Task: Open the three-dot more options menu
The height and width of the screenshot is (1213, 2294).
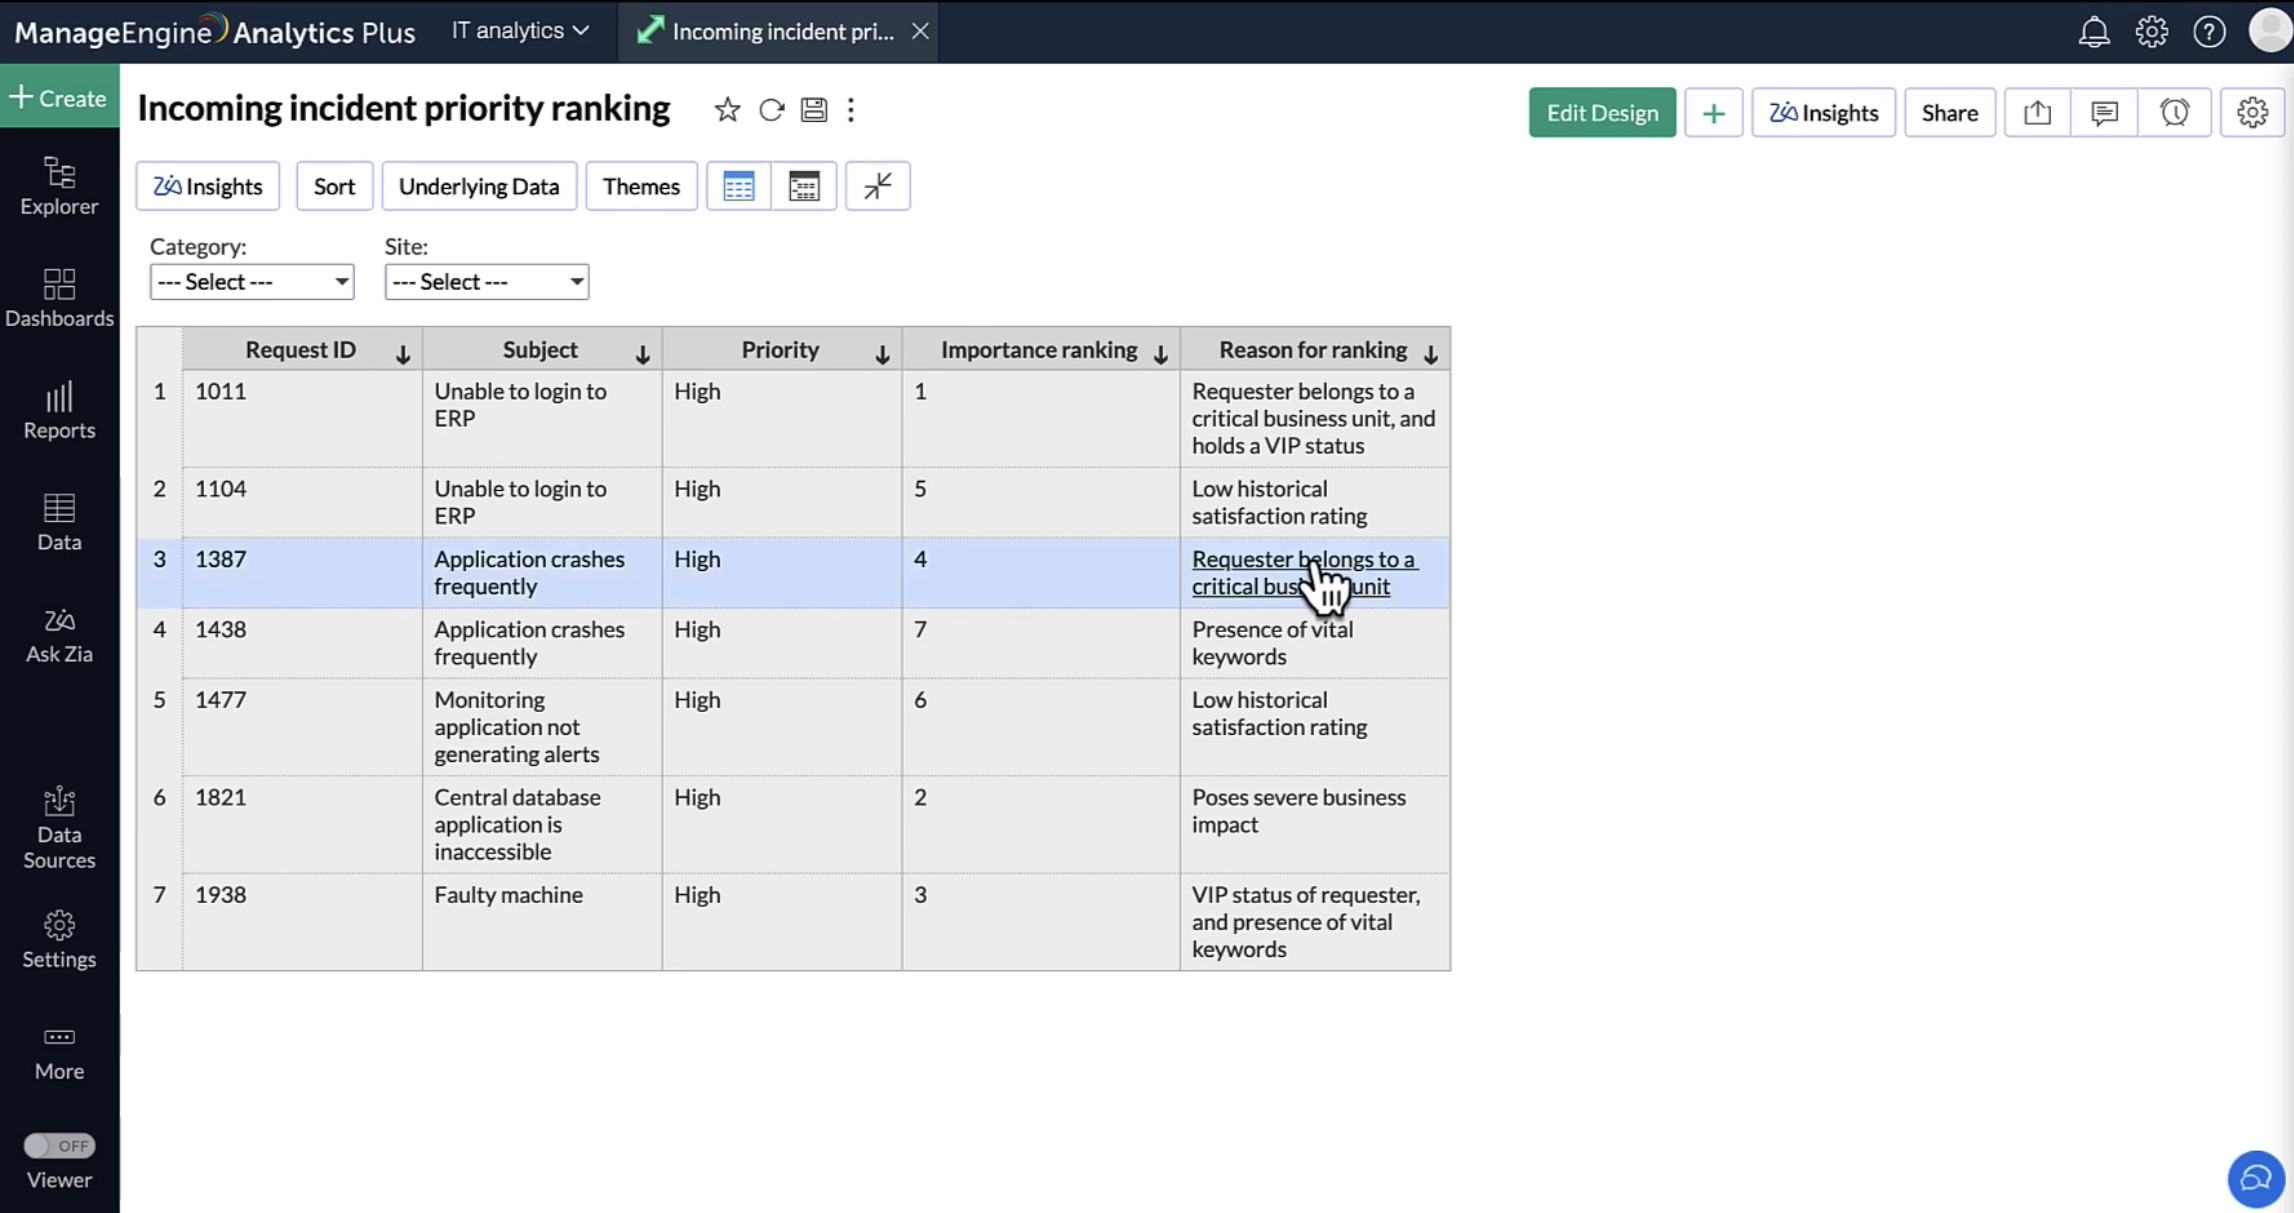Action: click(x=851, y=110)
